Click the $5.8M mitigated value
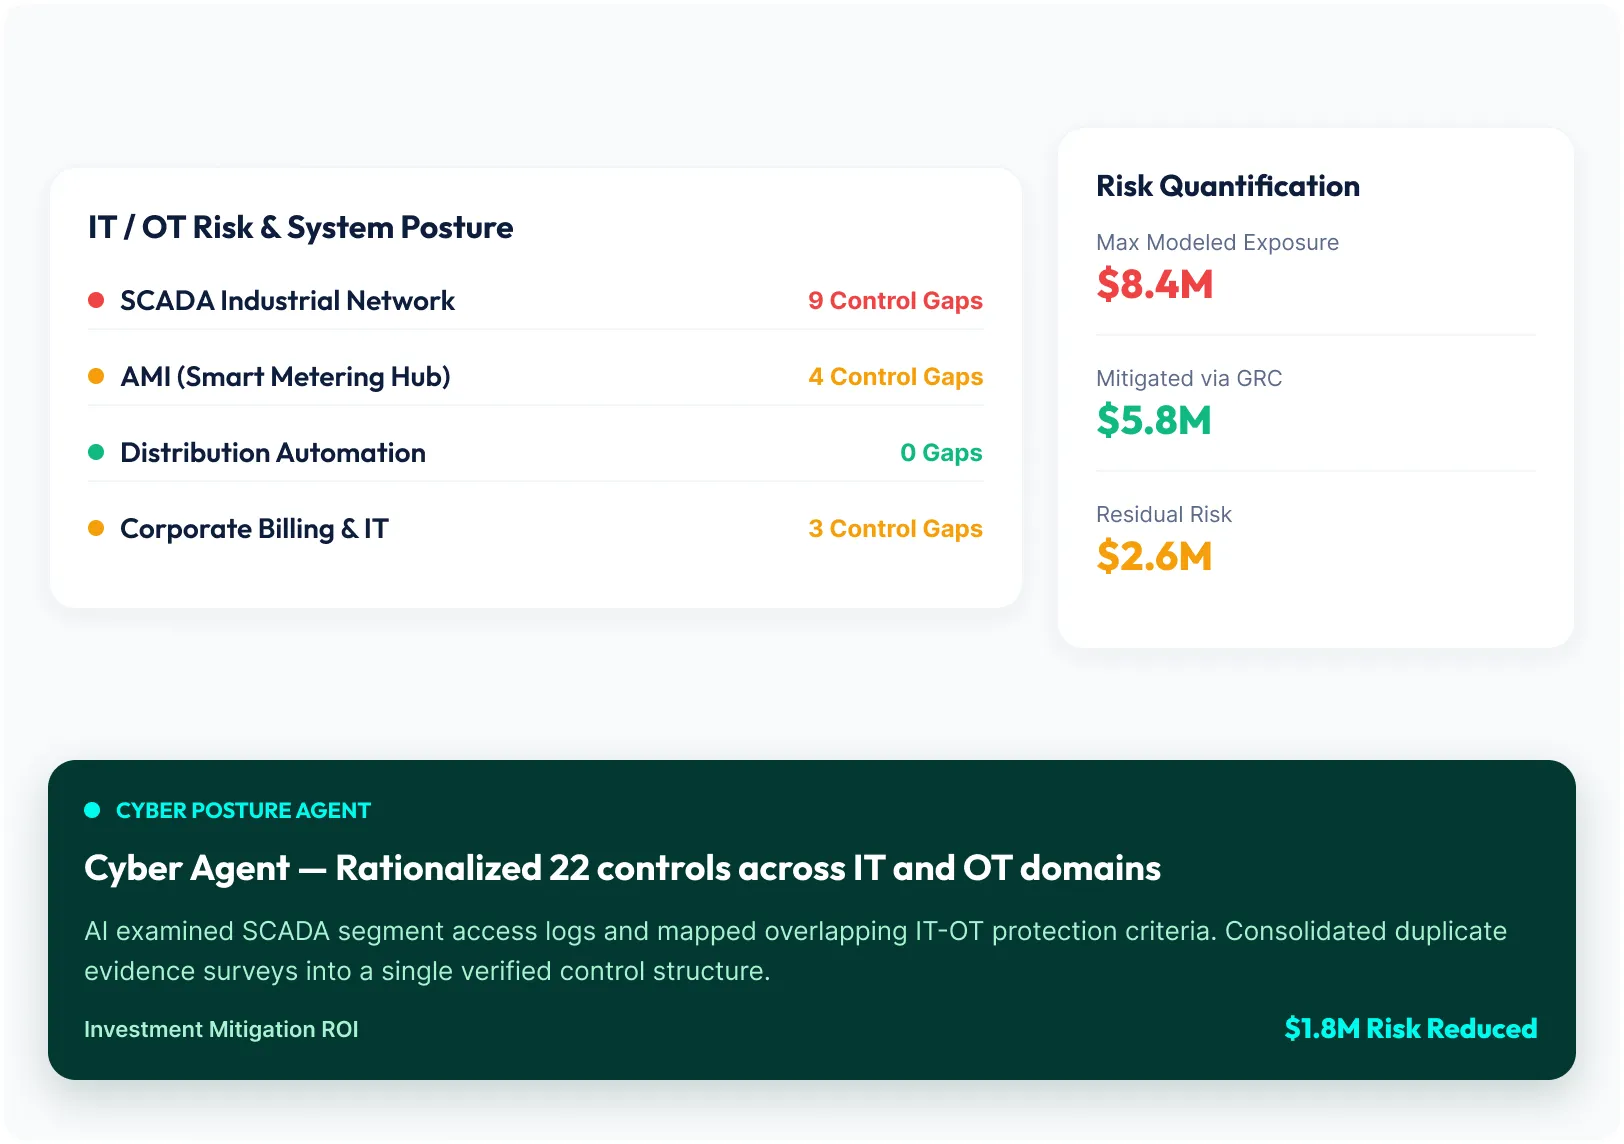The image size is (1624, 1144). [1154, 420]
